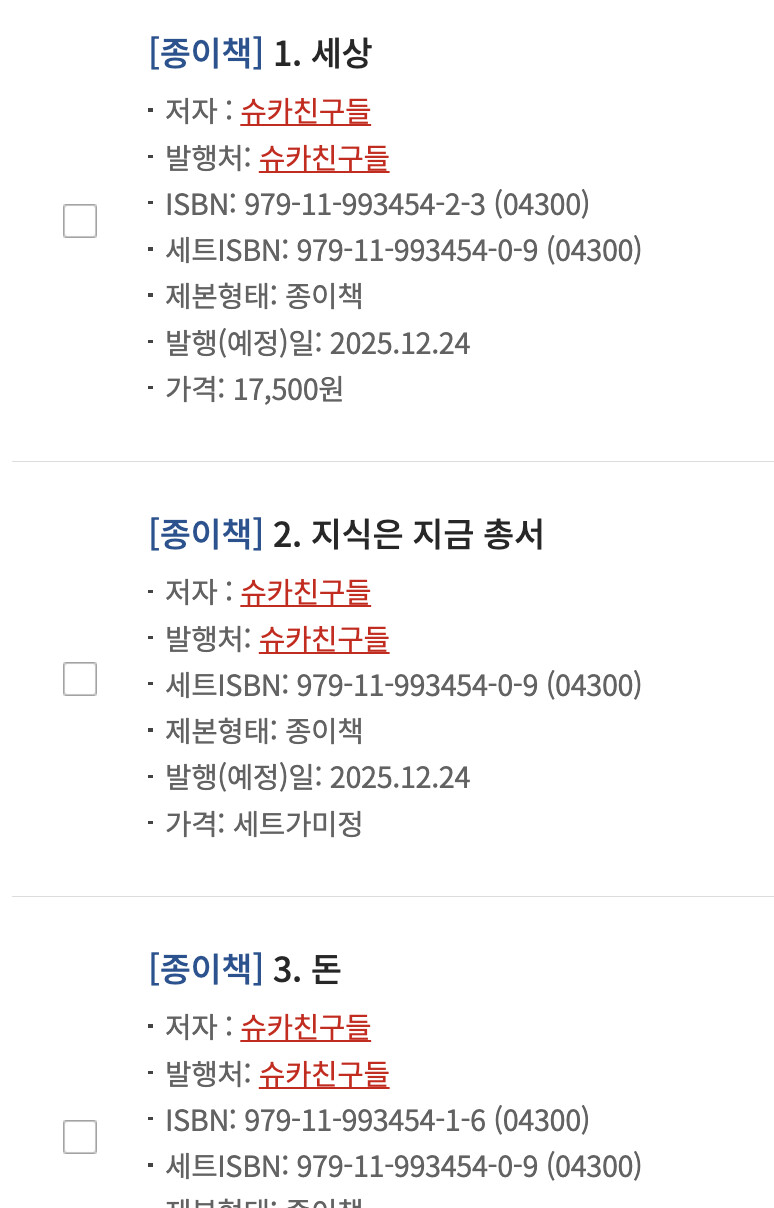Screen dimensions: 774x1208
Task: Open the book title 3. 돈
Action: [306, 969]
